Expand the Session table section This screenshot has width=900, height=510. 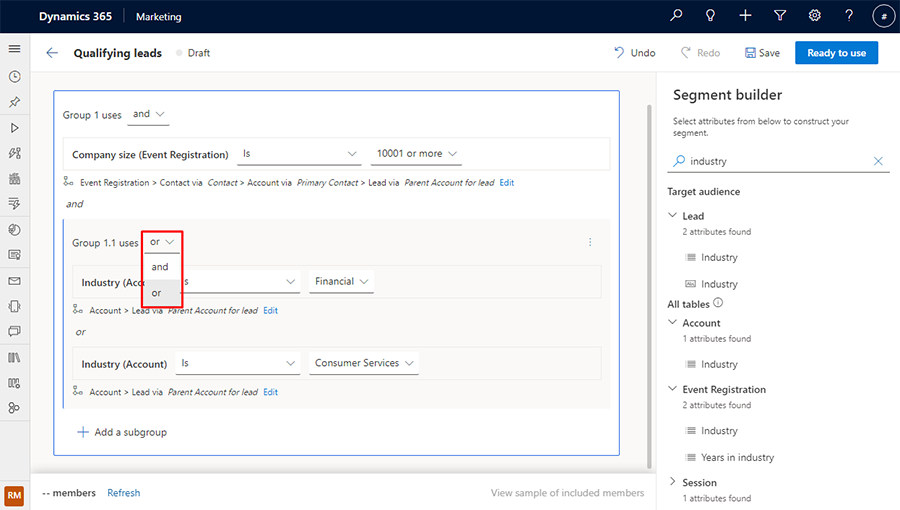coord(672,483)
